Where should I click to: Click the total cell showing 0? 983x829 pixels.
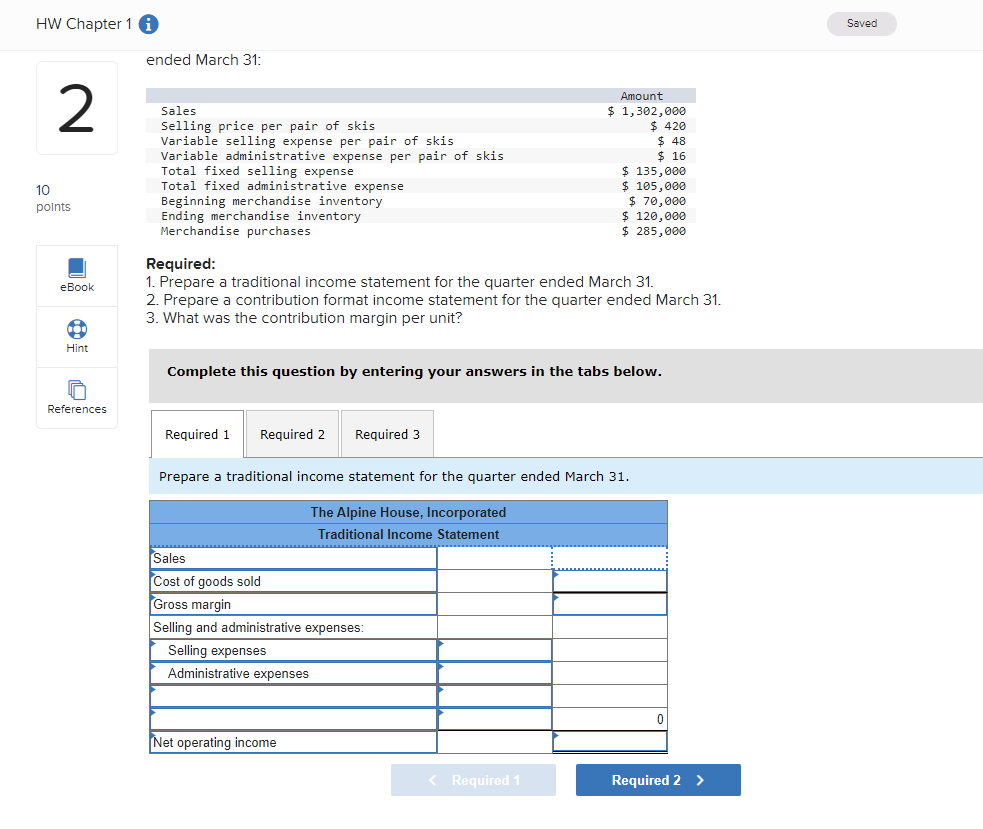[x=609, y=719]
